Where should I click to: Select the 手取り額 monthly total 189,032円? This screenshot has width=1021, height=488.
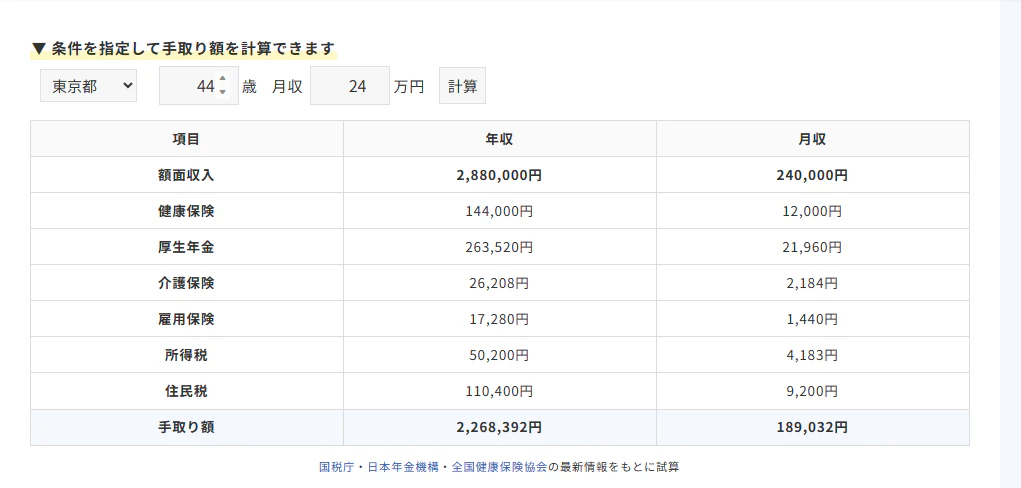[812, 427]
